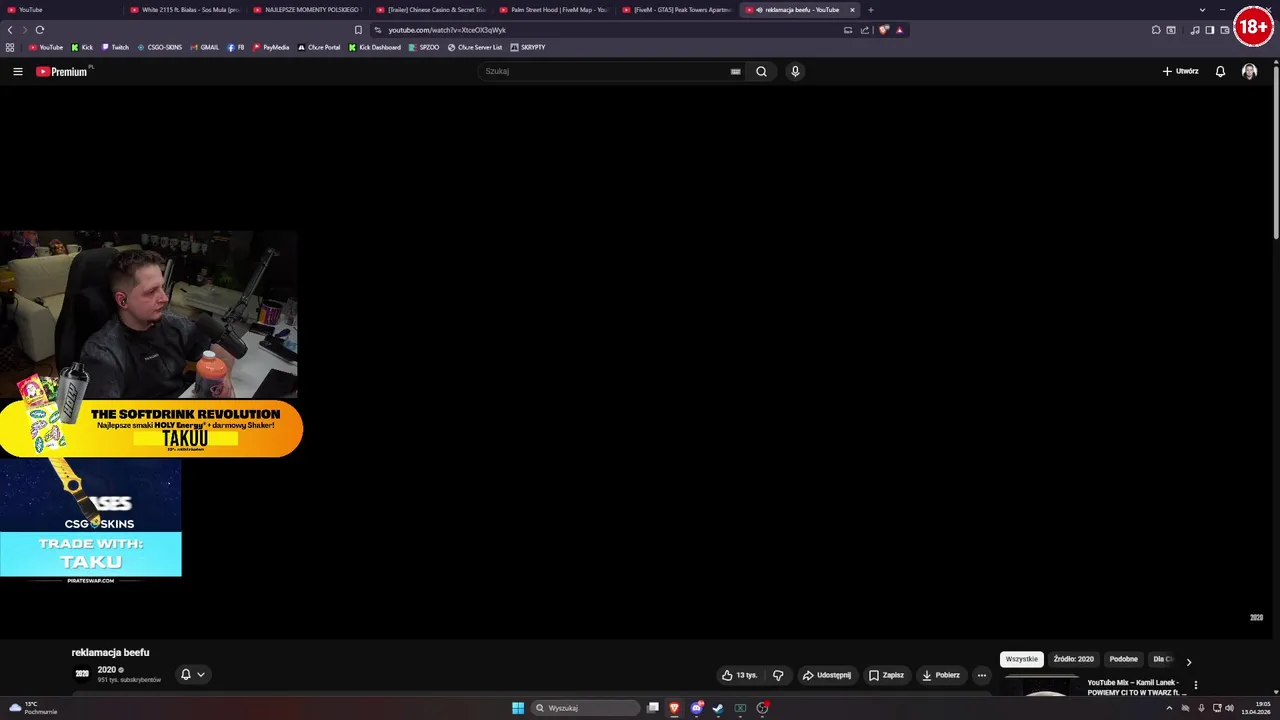Open the Task View icon in taskbar
This screenshot has width=1280, height=720.
pos(652,708)
